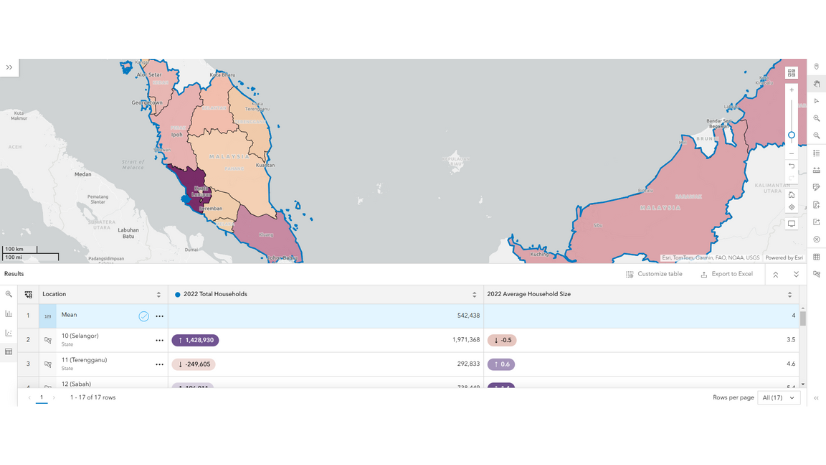The height and width of the screenshot is (465, 826).
Task: Open more options for Terengganu row
Action: click(159, 364)
